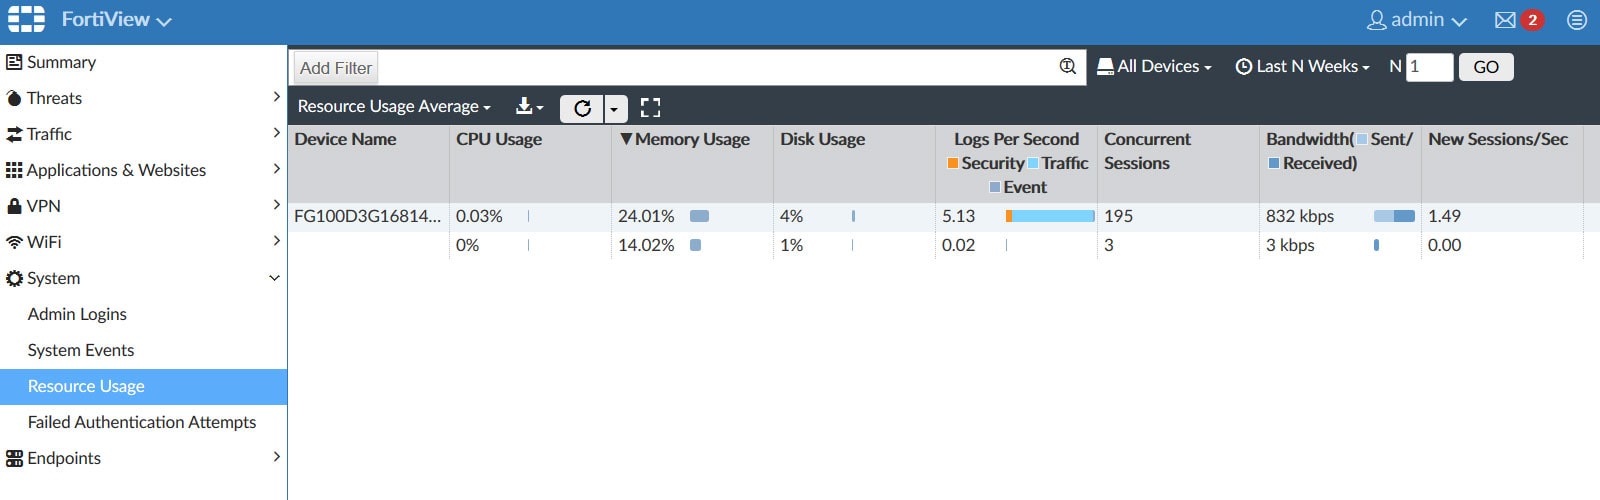Open the All Devices dropdown
This screenshot has width=1600, height=500.
(x=1155, y=67)
